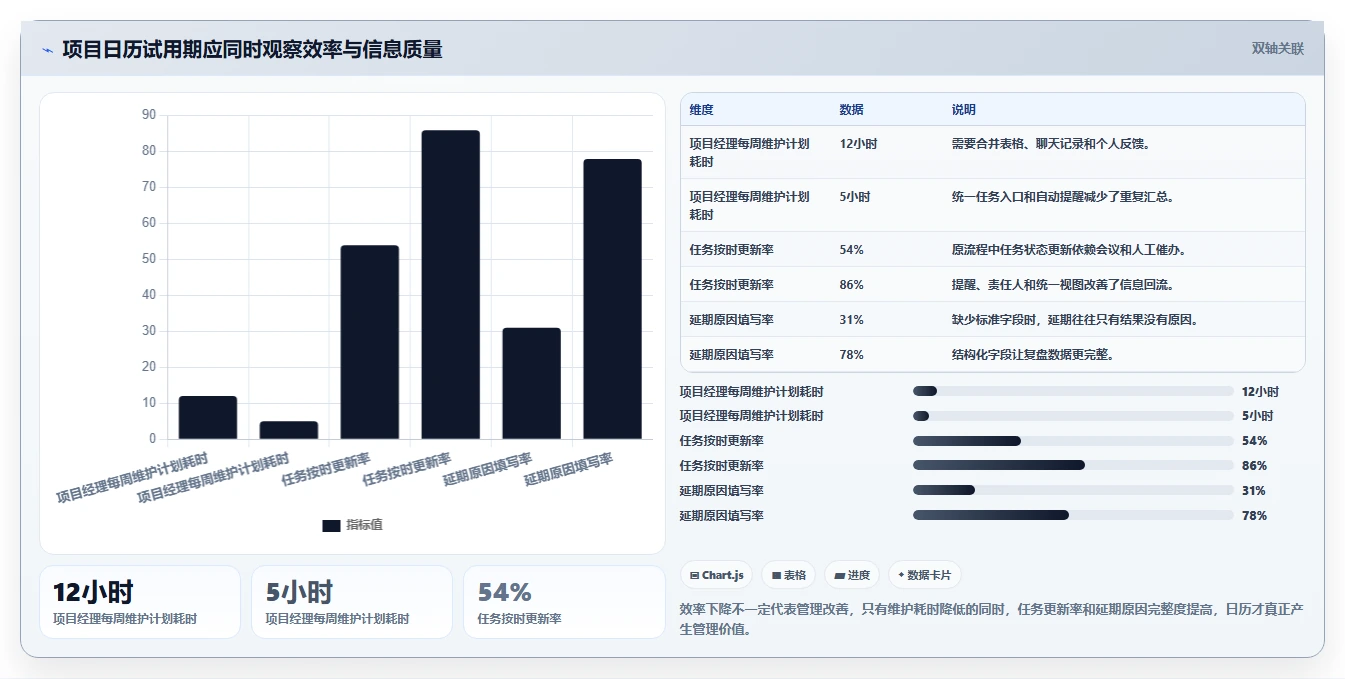Click the 90 tick on the chart's y-axis
Viewport: 1345px width, 679px height.
click(149, 115)
